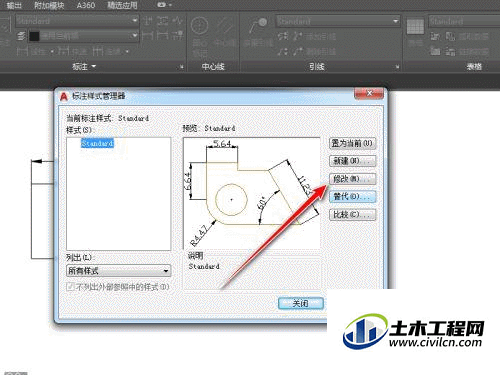Click the multileader icon in 引线 panel

coord(257,25)
